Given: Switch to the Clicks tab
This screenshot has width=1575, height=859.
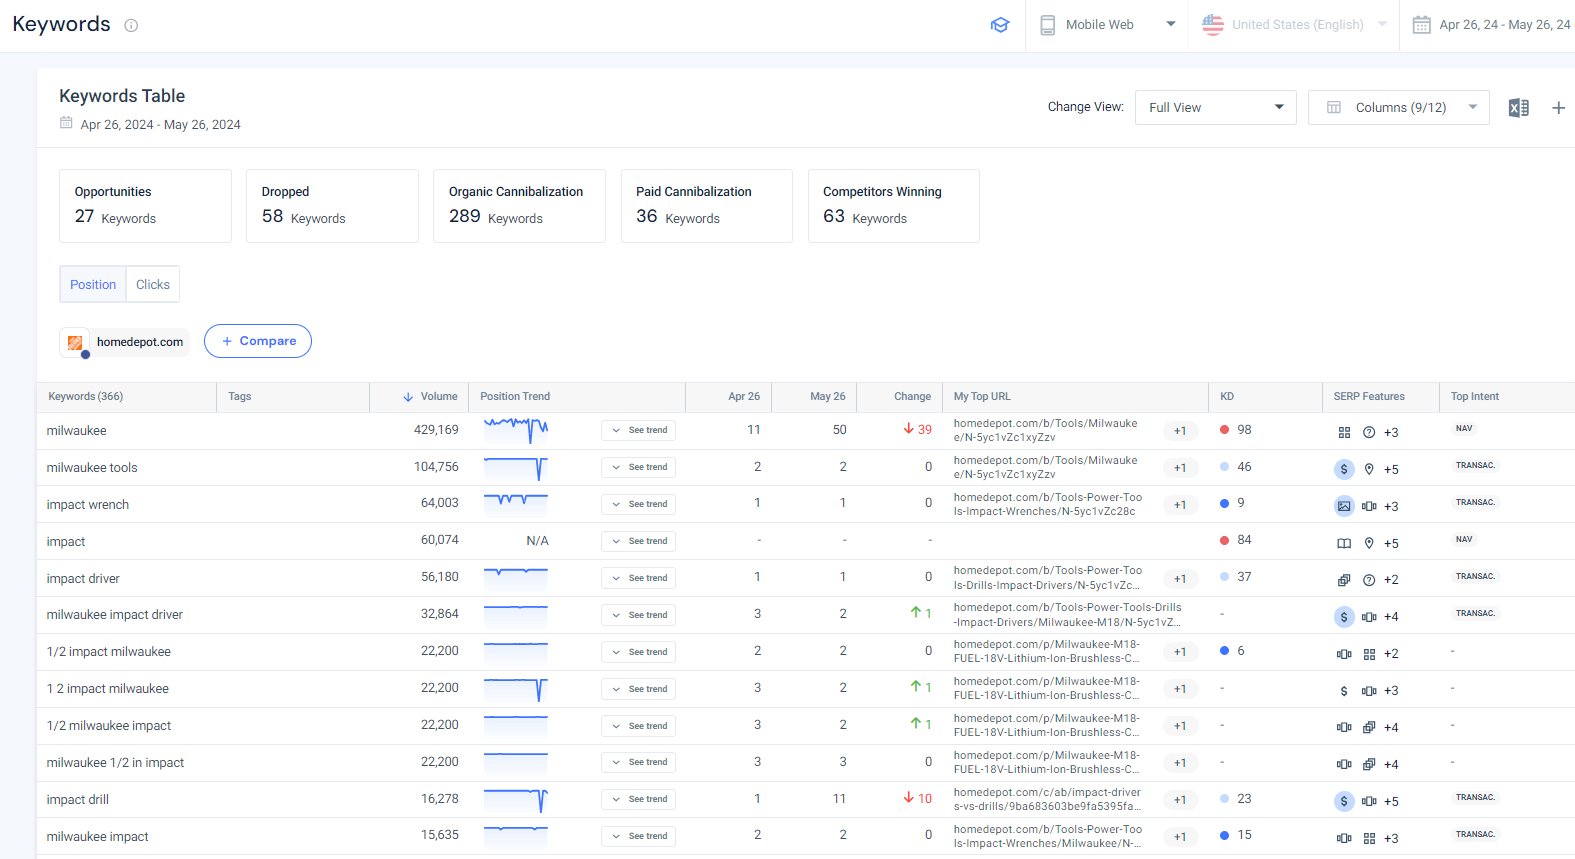Looking at the screenshot, I should [x=153, y=284].
